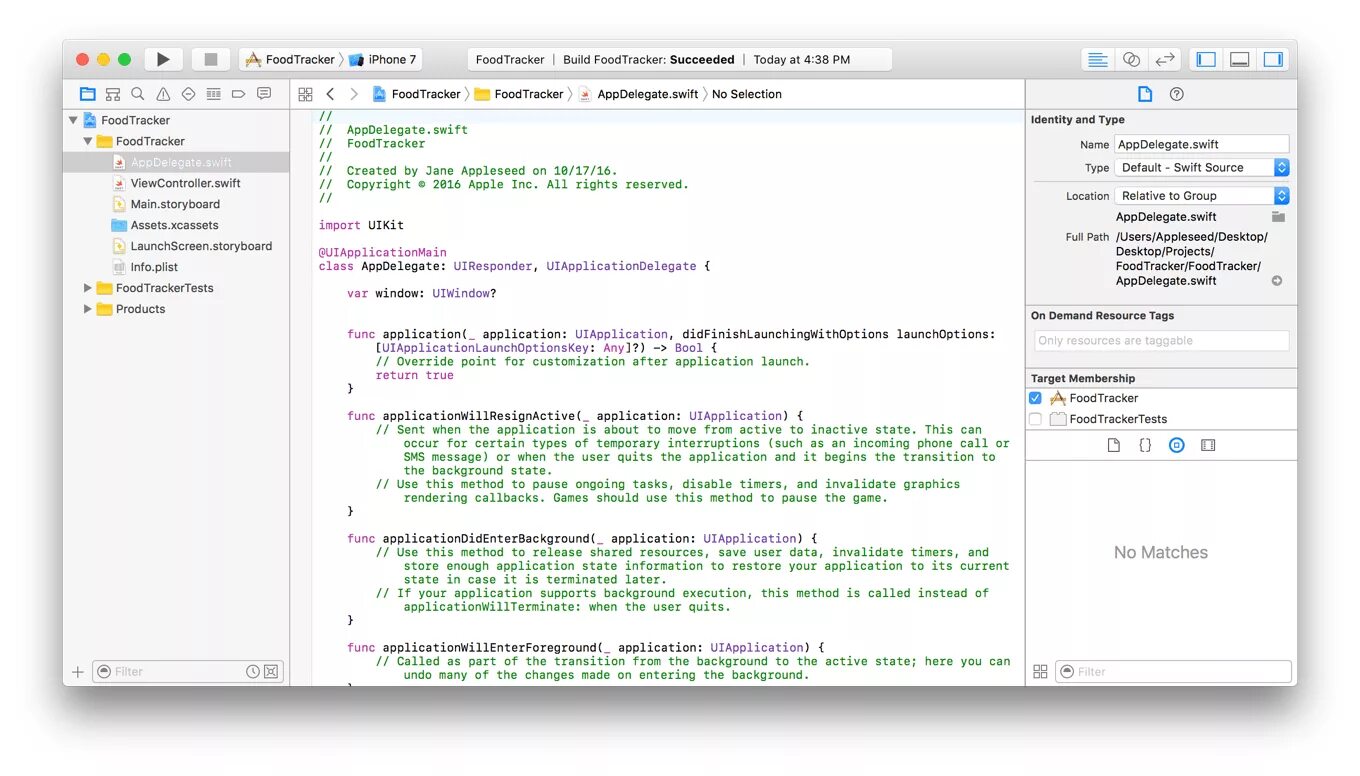The height and width of the screenshot is (776, 1360).
Task: Open the Find navigator
Action: click(x=138, y=94)
